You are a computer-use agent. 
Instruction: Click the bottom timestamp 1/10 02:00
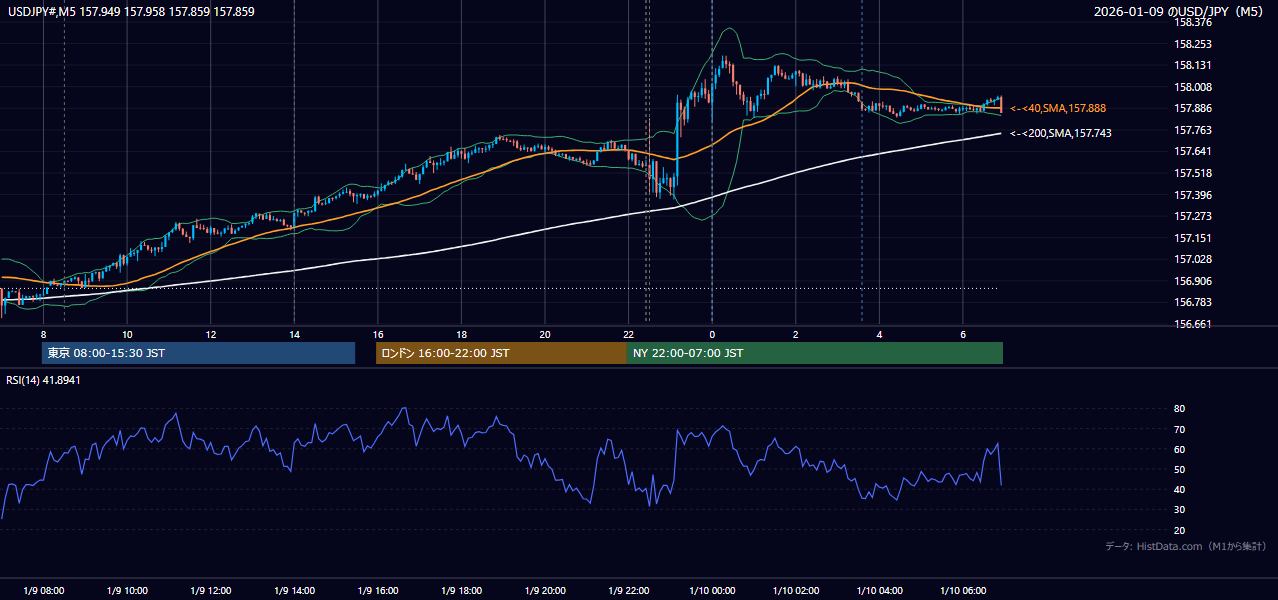point(795,590)
